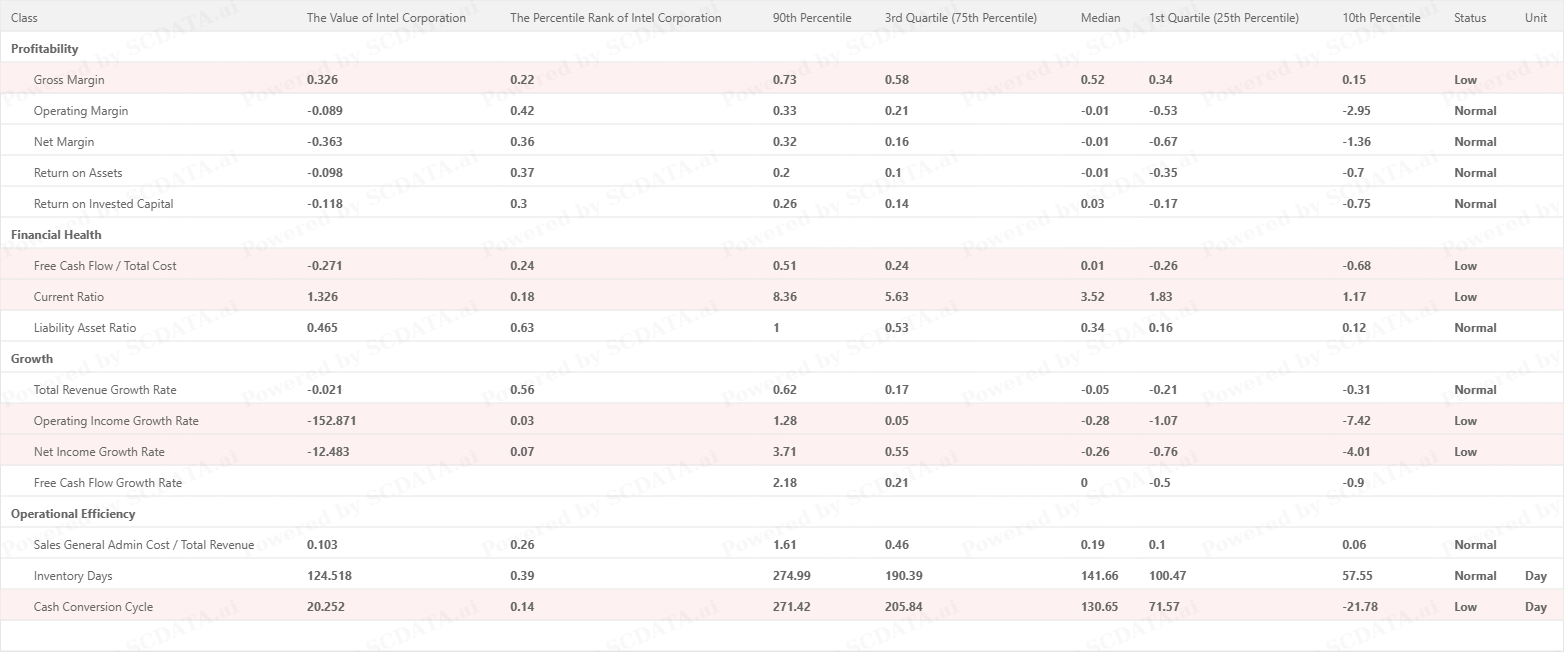The height and width of the screenshot is (652, 1564).
Task: Click the Operating Income Growth Rate label
Action: coord(116,421)
